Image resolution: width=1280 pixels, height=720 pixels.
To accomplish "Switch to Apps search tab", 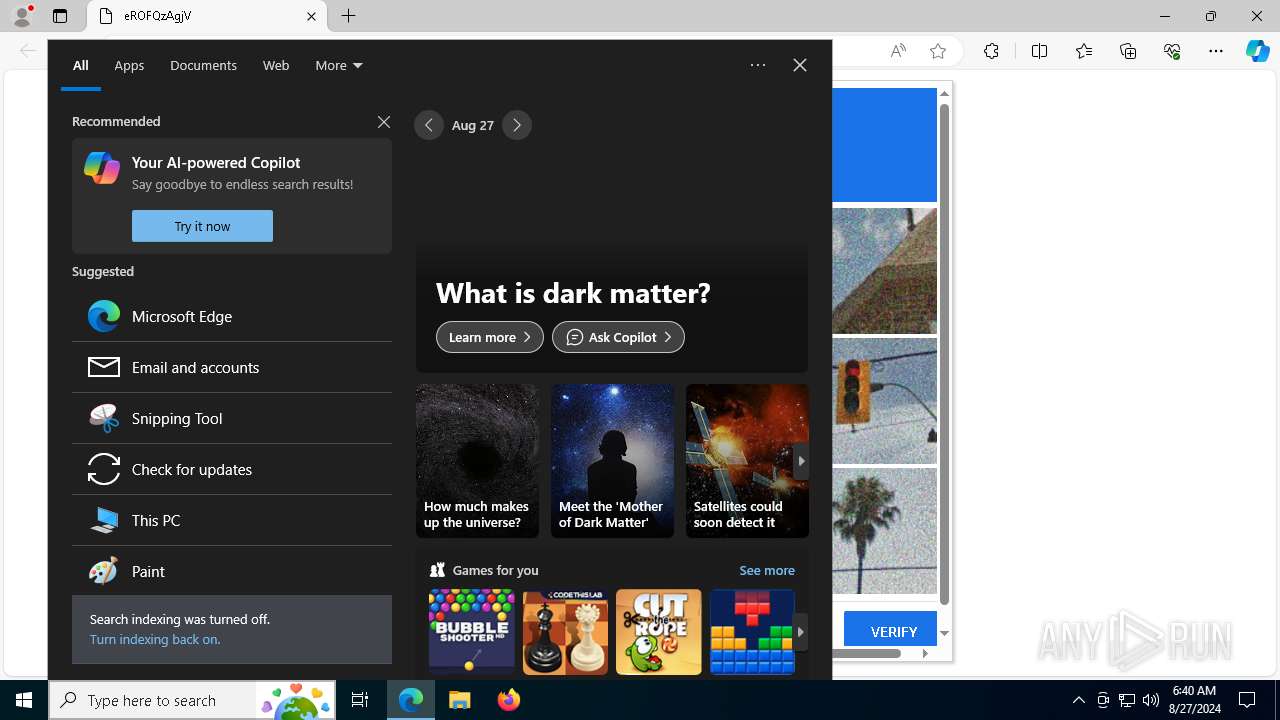I will (x=129, y=65).
